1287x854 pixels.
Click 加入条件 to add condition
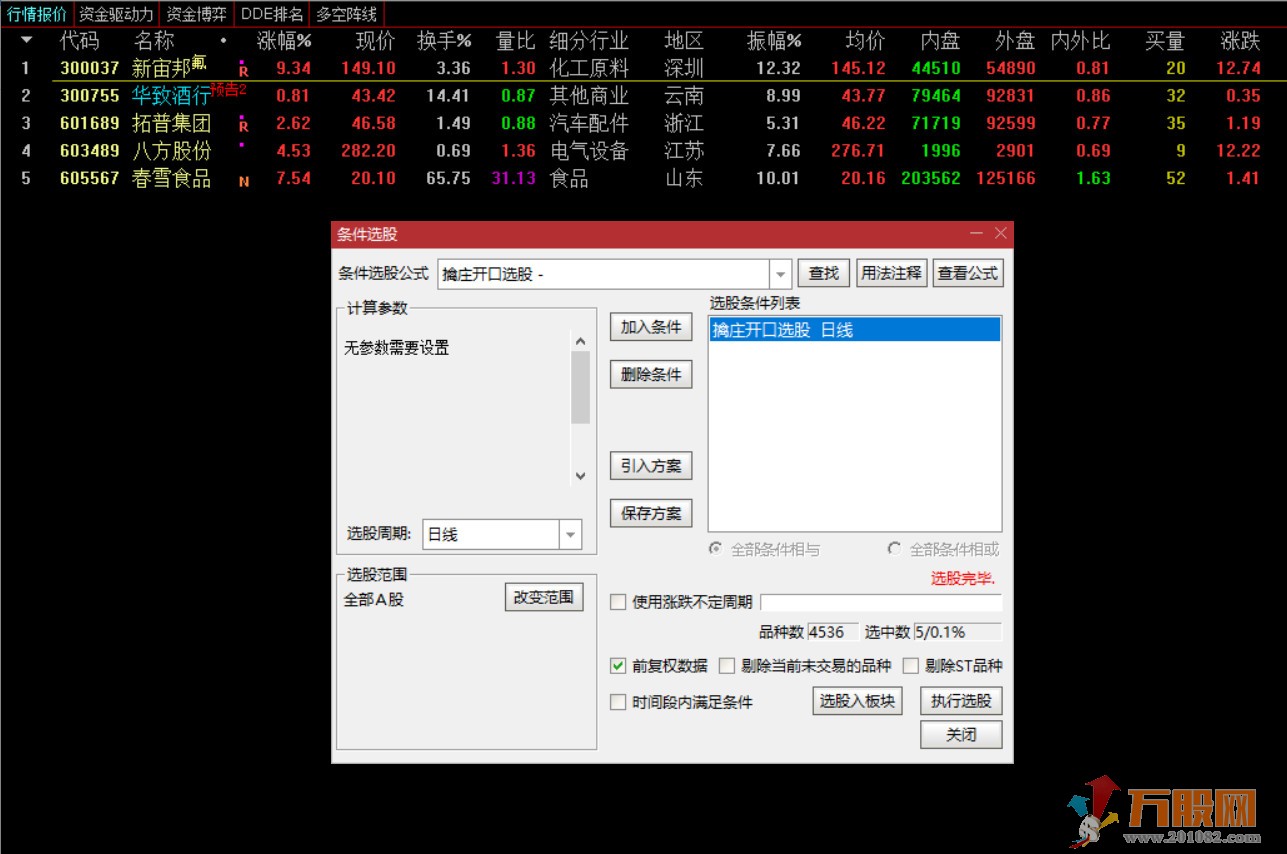click(x=651, y=327)
